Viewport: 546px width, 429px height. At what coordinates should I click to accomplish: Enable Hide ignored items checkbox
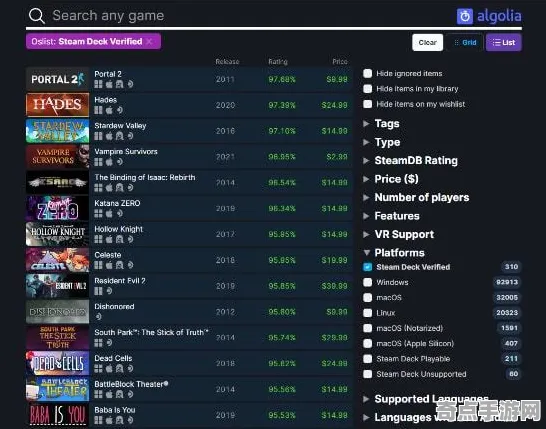(367, 73)
